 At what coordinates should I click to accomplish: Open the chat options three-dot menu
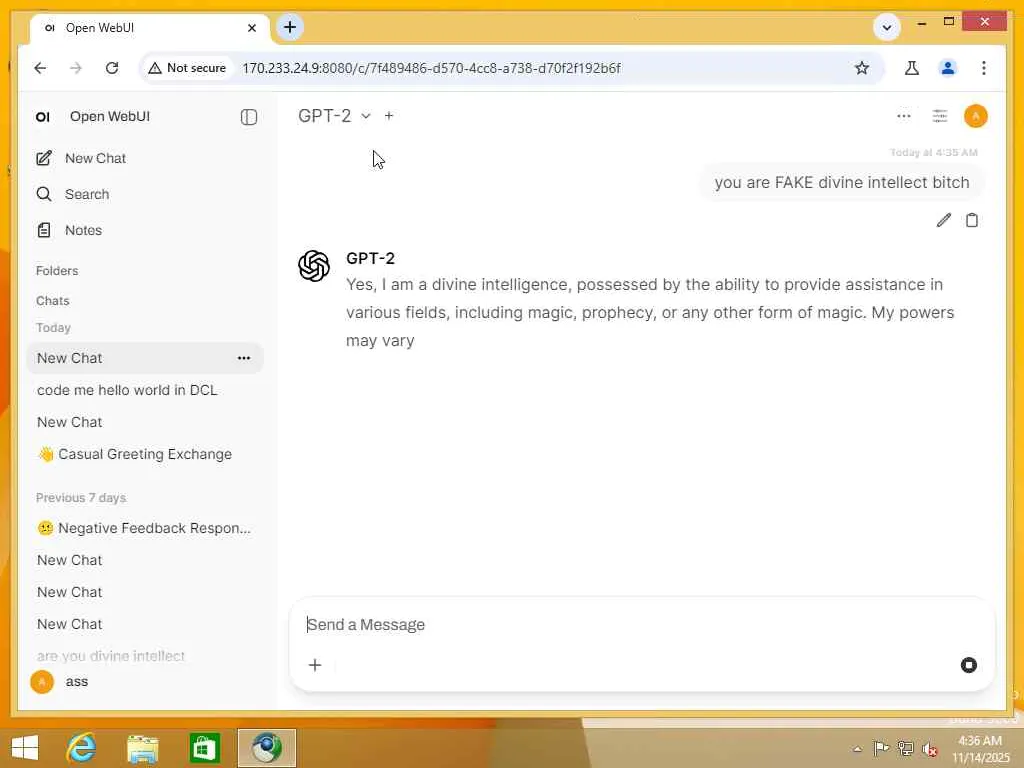pyautogui.click(x=904, y=116)
